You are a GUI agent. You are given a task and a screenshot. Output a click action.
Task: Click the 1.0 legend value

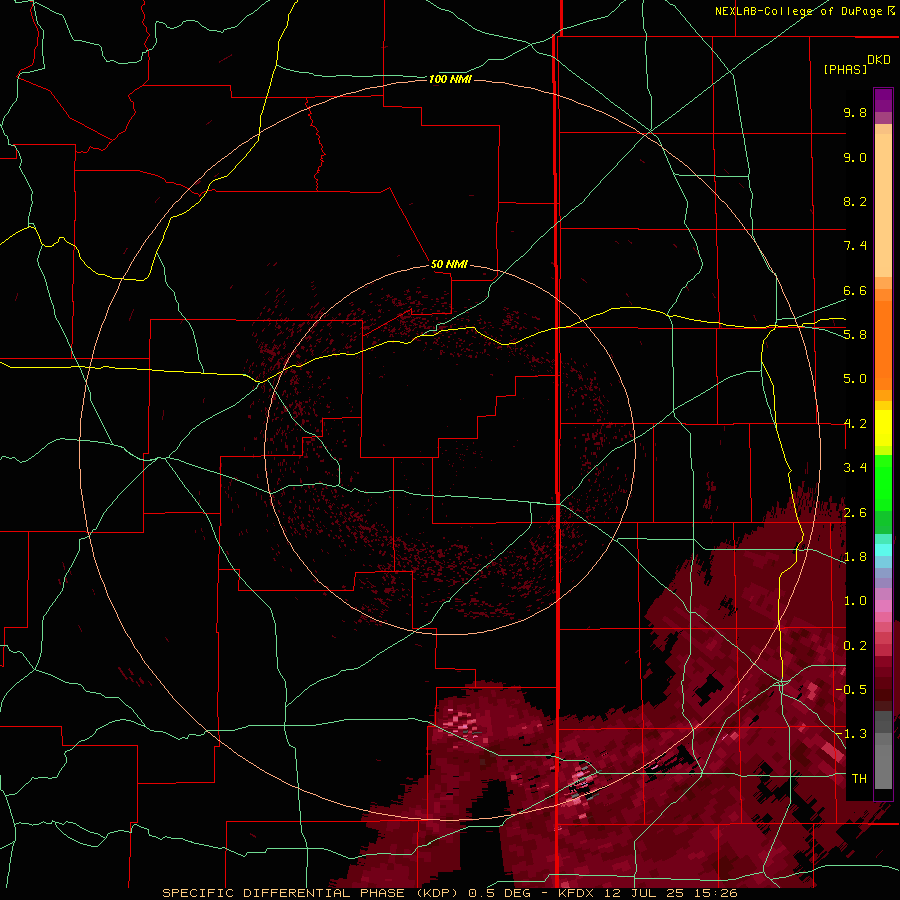[855, 601]
